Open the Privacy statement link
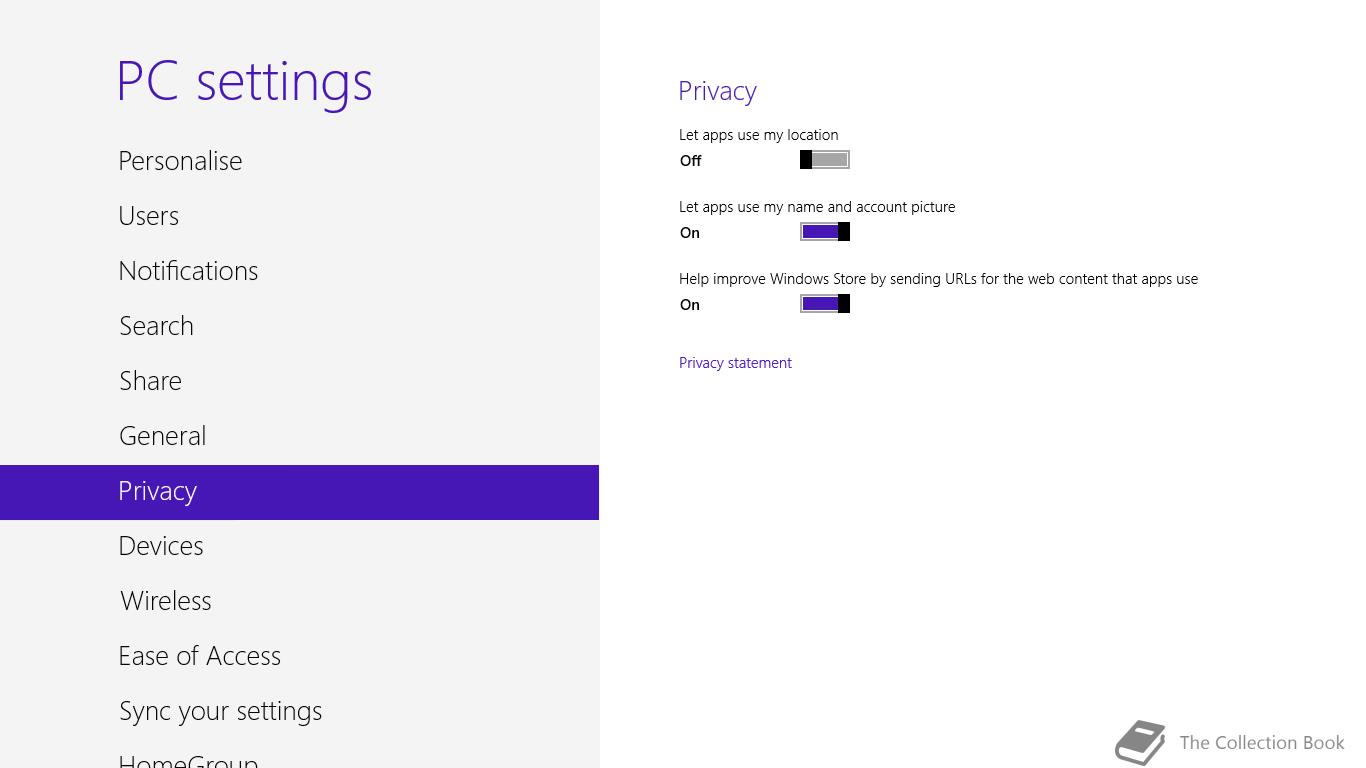 [735, 363]
